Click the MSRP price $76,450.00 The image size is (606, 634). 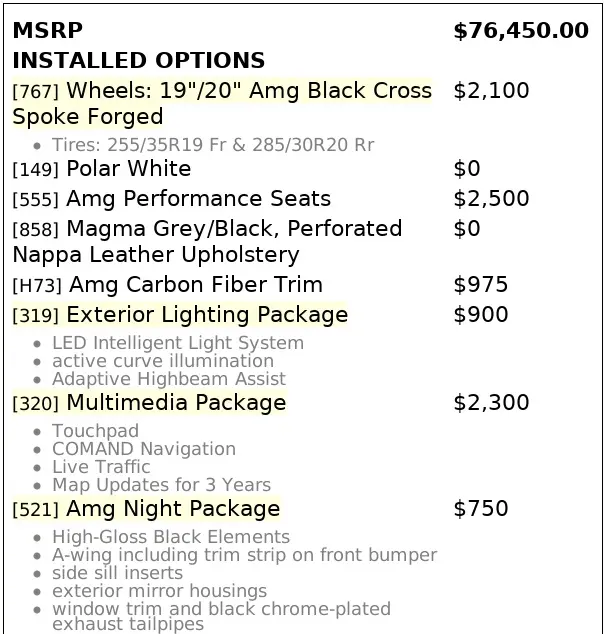tap(520, 31)
